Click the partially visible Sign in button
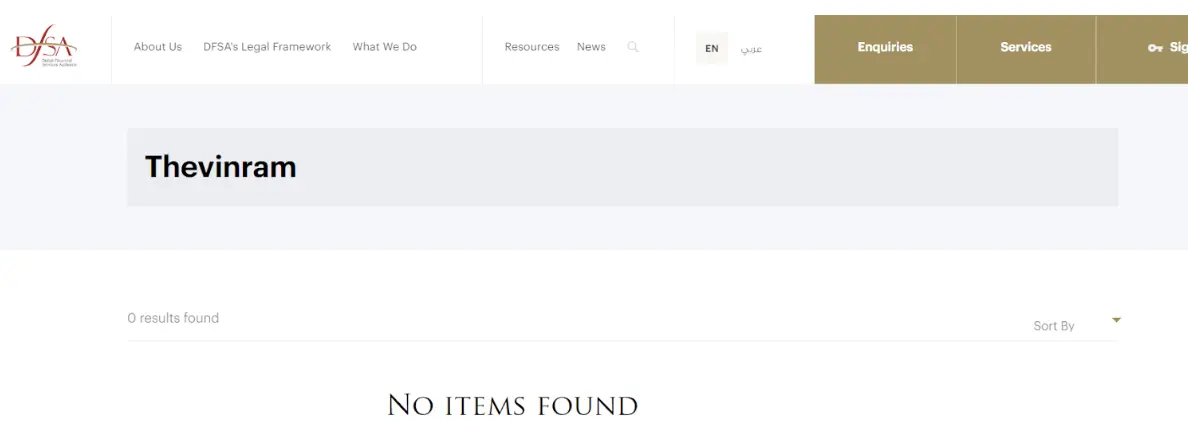This screenshot has width=1188, height=444. (1142, 49)
